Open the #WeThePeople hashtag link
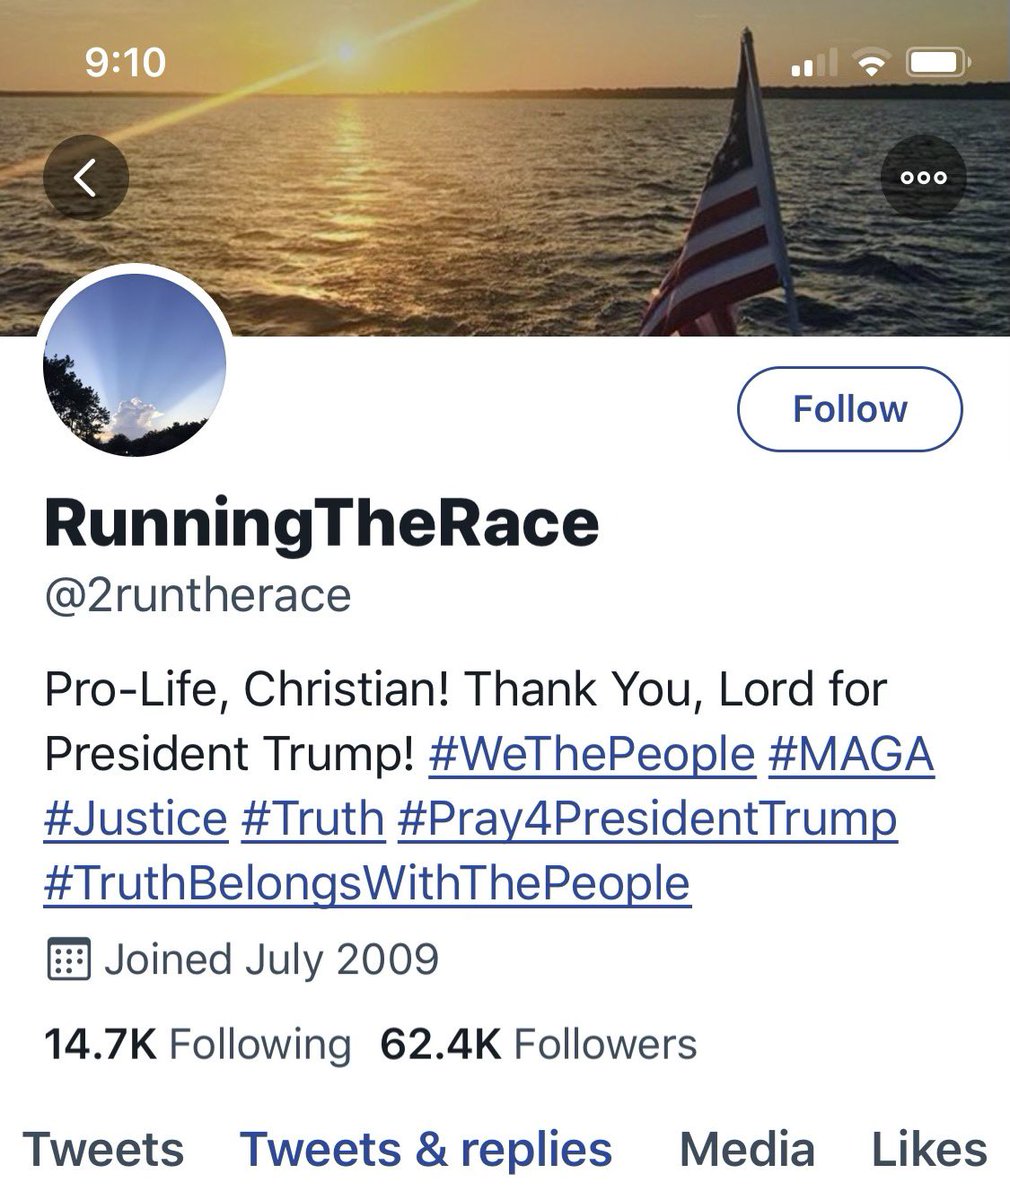 (591, 754)
